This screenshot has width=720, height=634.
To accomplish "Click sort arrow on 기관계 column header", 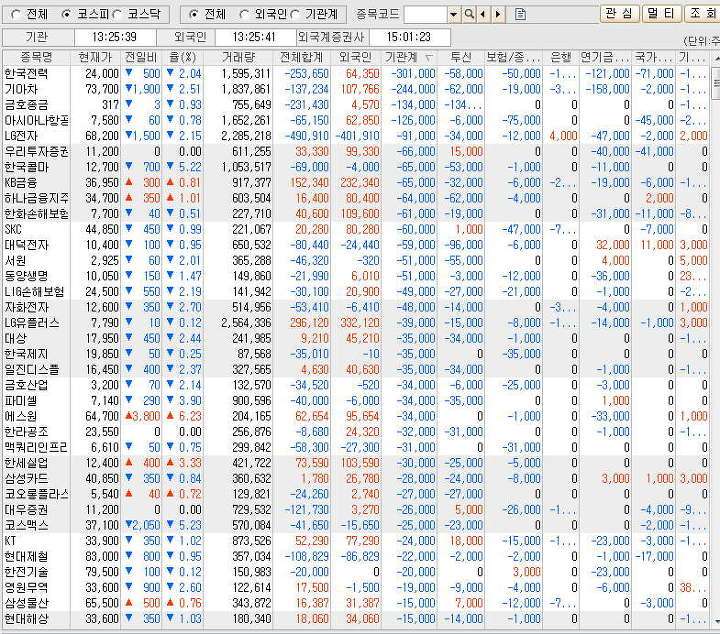I will 429,58.
